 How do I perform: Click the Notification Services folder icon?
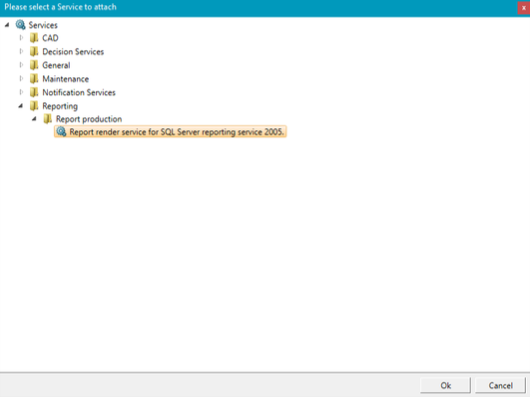(x=34, y=92)
